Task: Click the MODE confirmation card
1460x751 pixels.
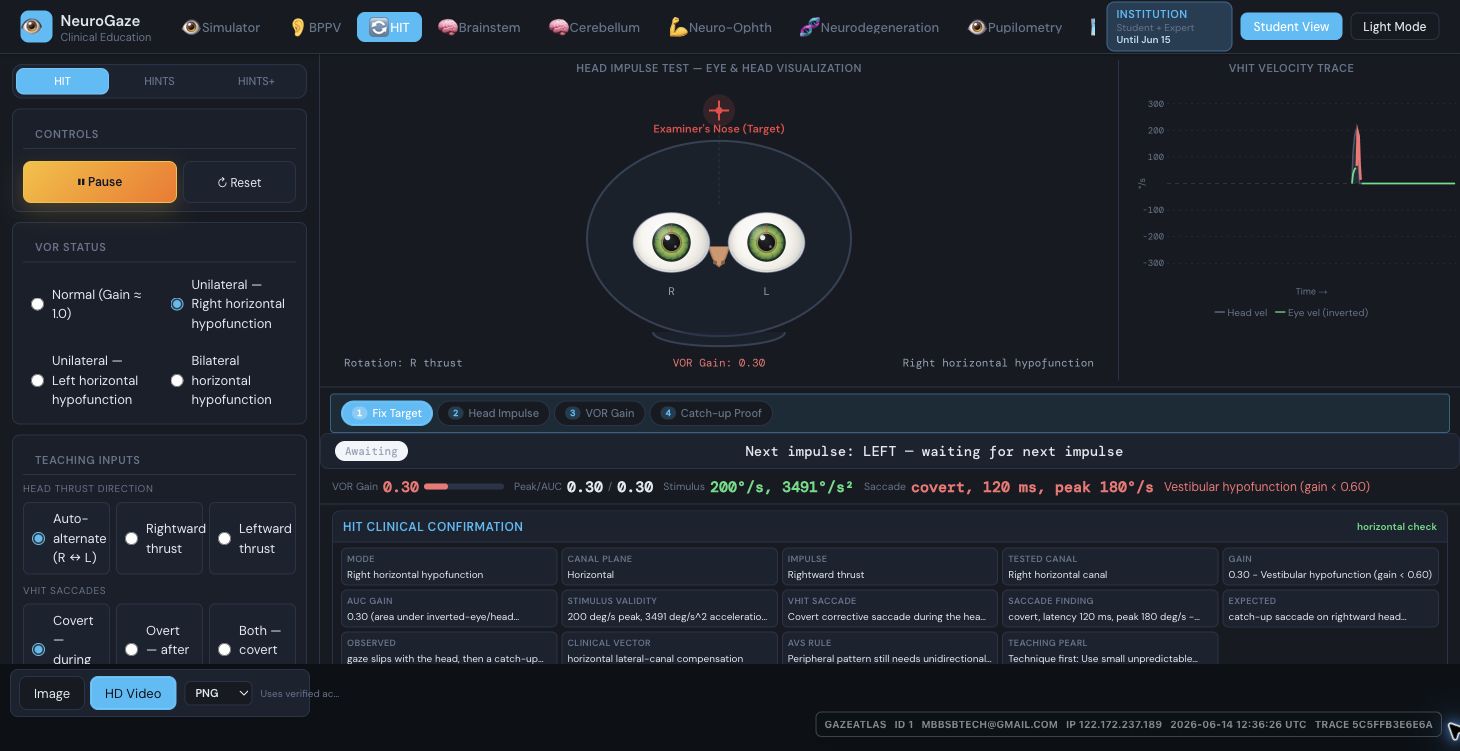Action: click(449, 567)
